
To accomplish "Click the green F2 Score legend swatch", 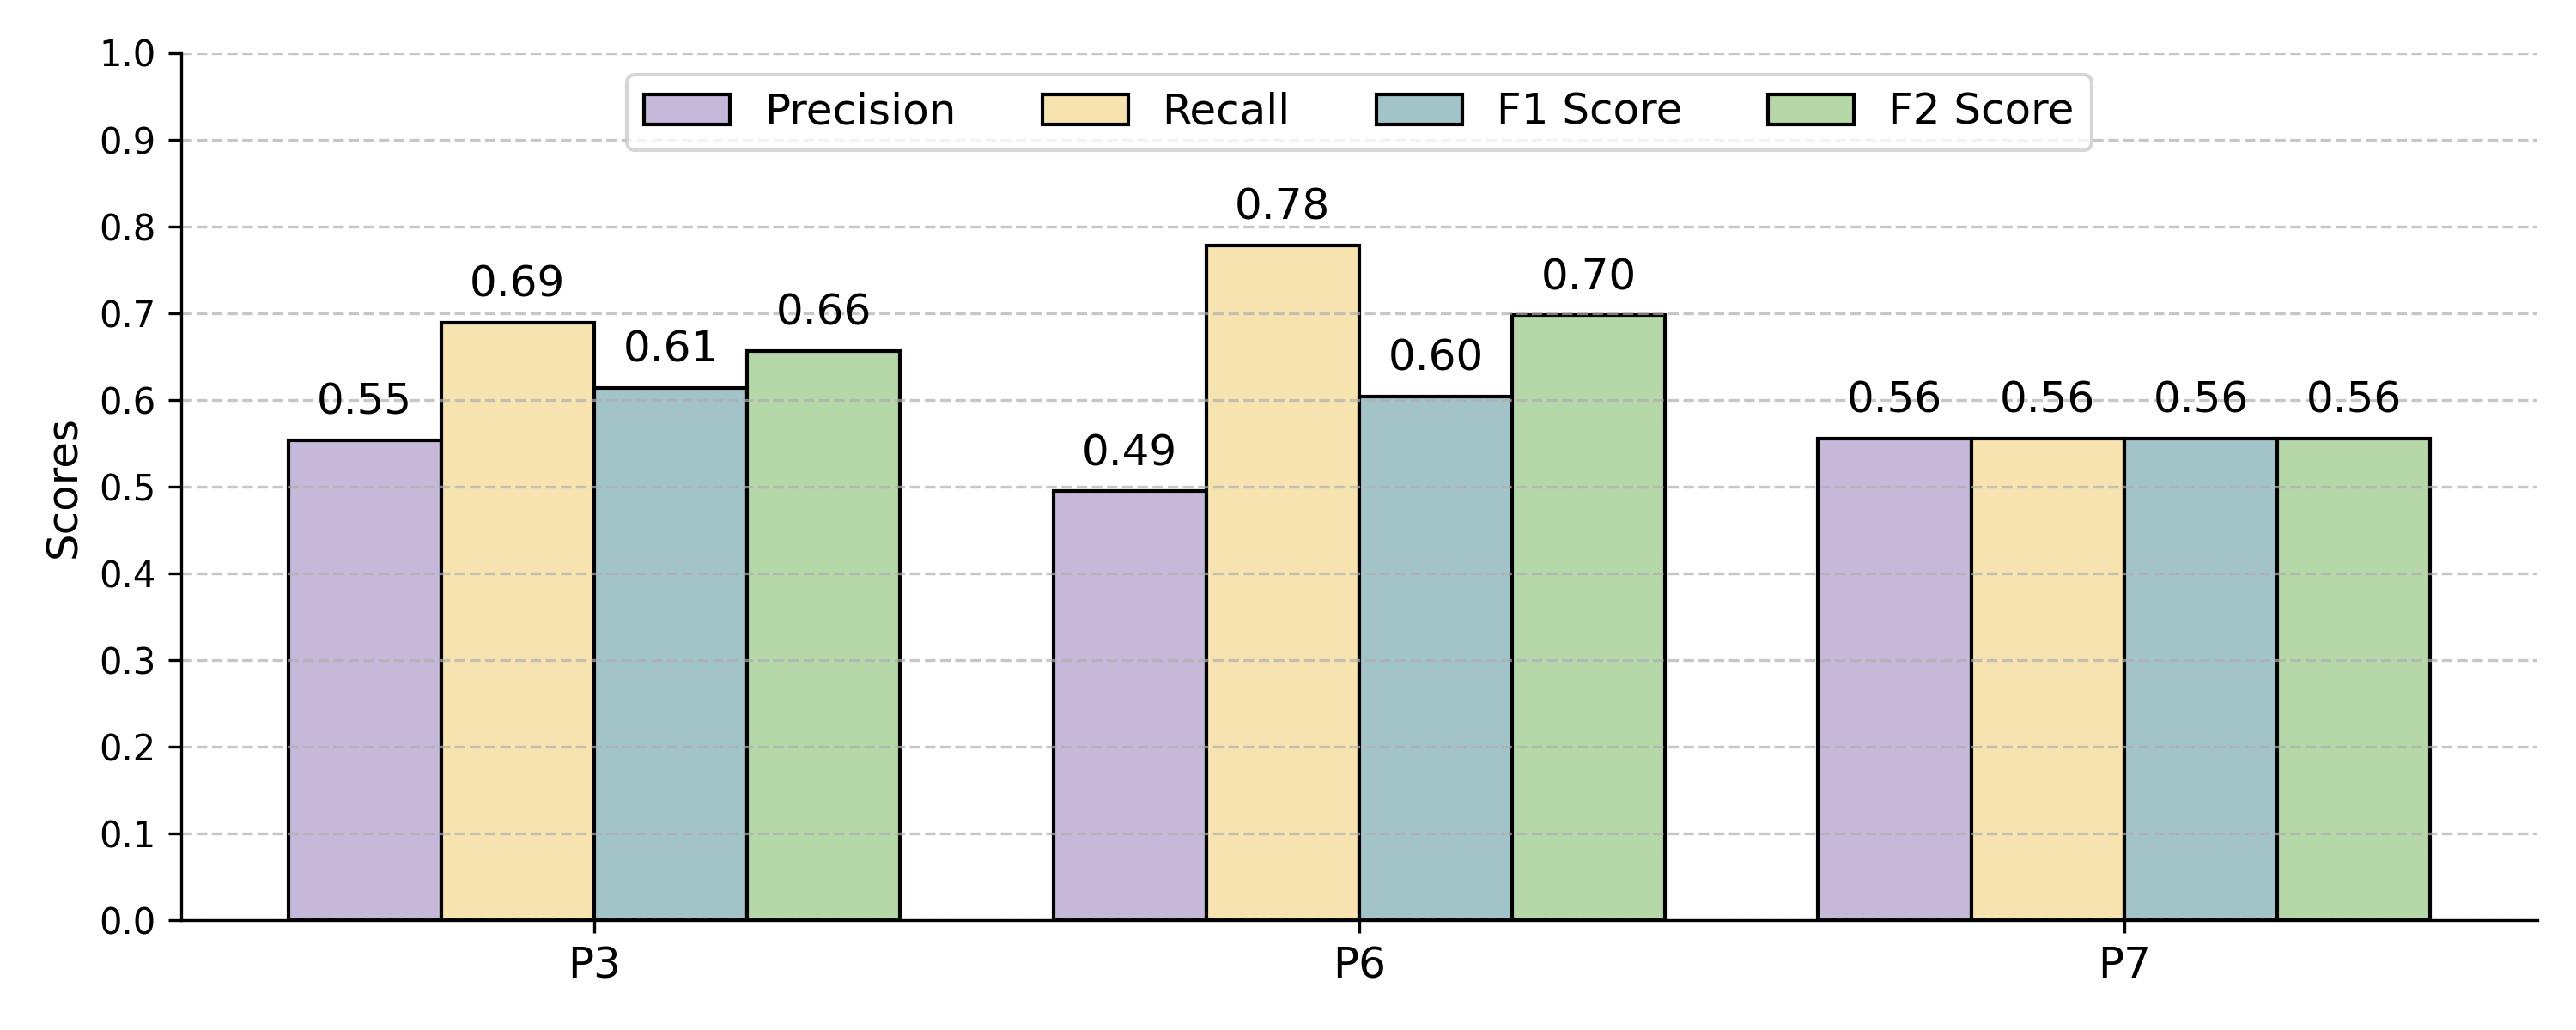I will pos(1810,109).
